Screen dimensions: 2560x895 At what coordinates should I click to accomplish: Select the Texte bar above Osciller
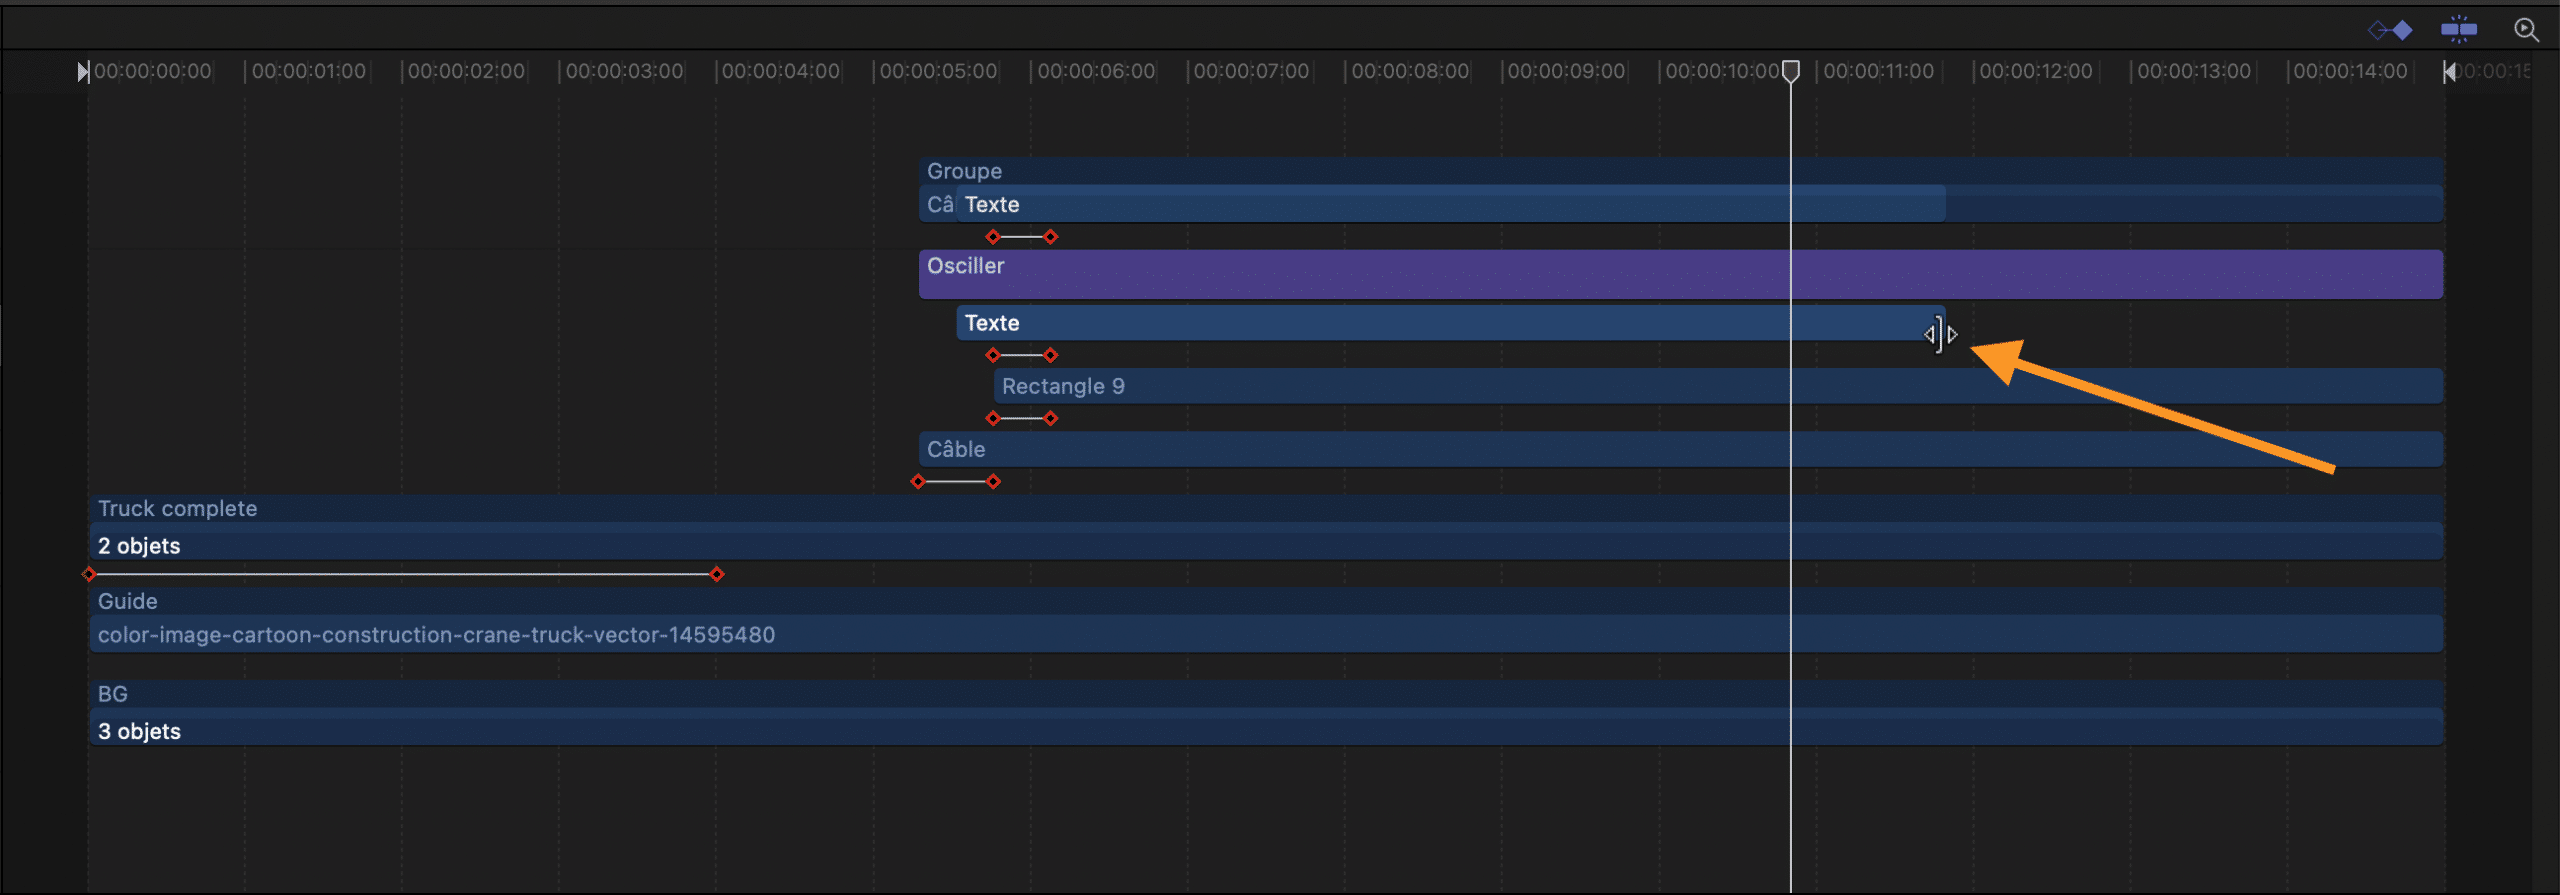pyautogui.click(x=1451, y=204)
